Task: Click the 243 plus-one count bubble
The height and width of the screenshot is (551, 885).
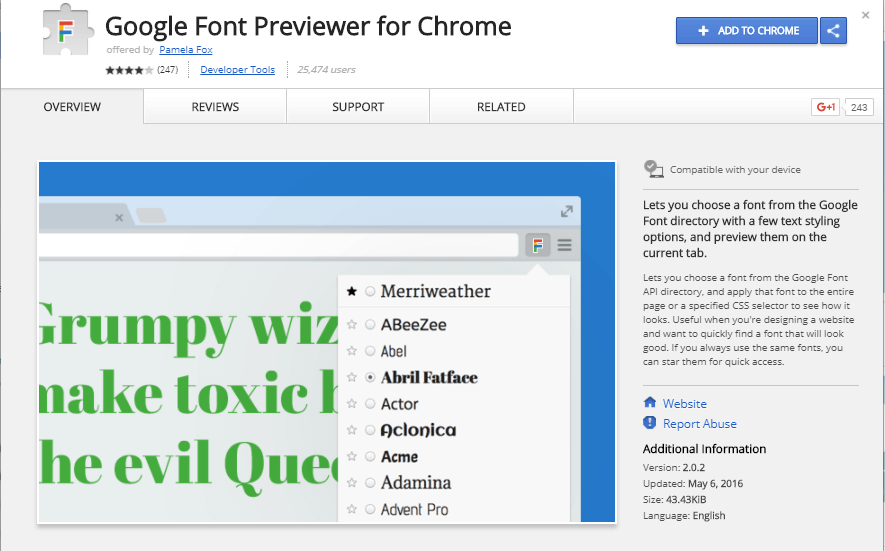Action: [x=859, y=107]
